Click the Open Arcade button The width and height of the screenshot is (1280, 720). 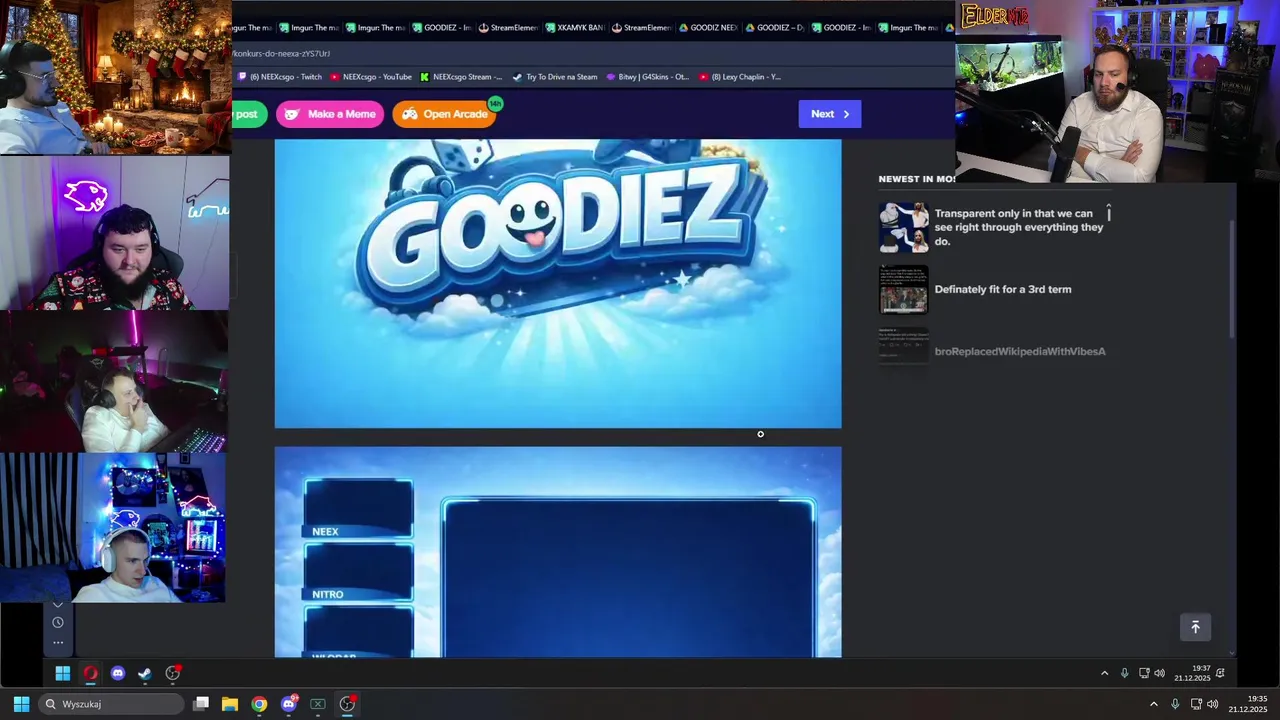(x=445, y=114)
